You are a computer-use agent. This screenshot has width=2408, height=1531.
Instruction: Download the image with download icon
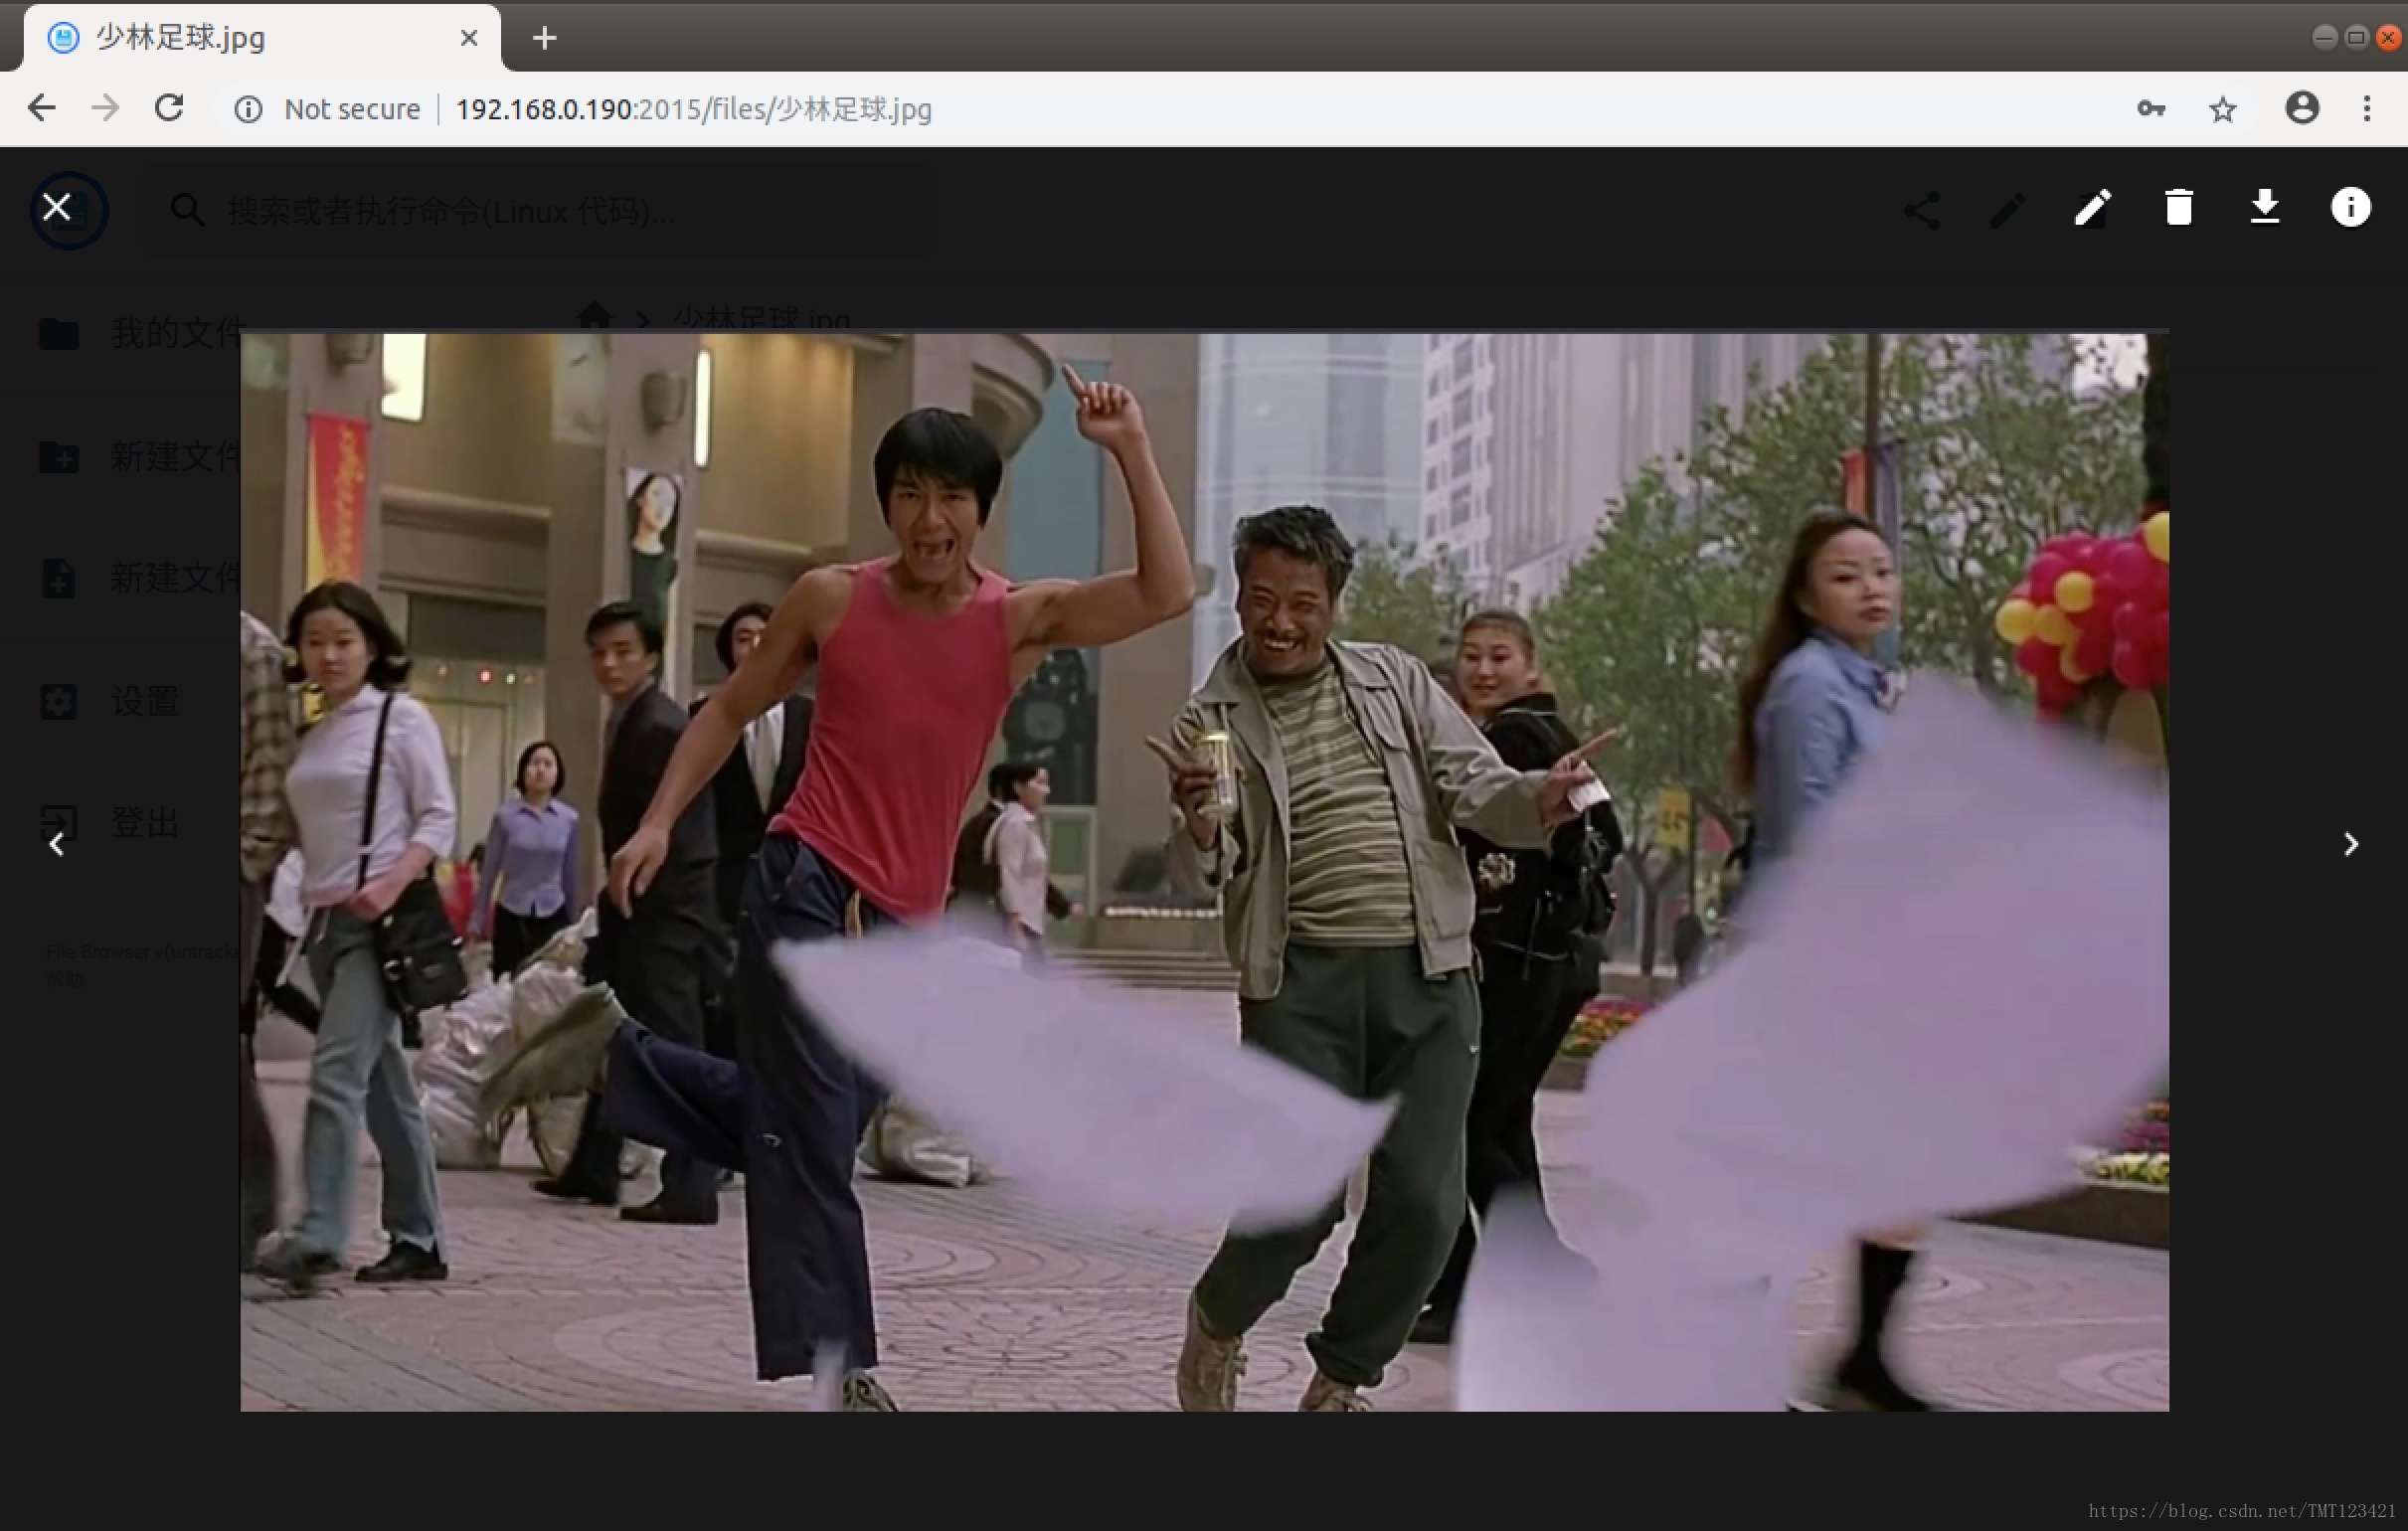tap(2265, 208)
